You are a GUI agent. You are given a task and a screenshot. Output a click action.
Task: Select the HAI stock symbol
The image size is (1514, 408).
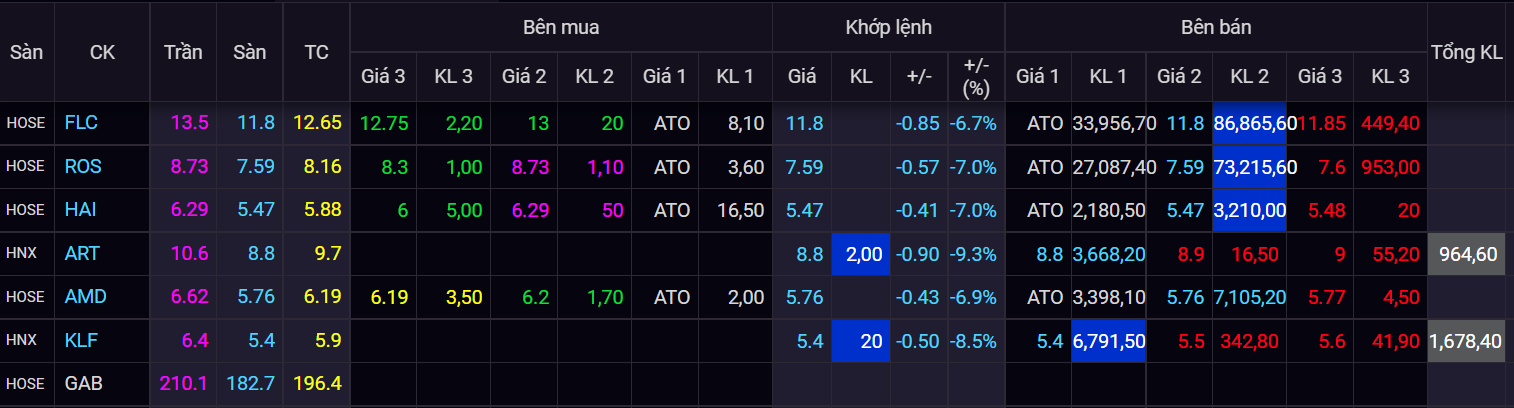coord(81,210)
